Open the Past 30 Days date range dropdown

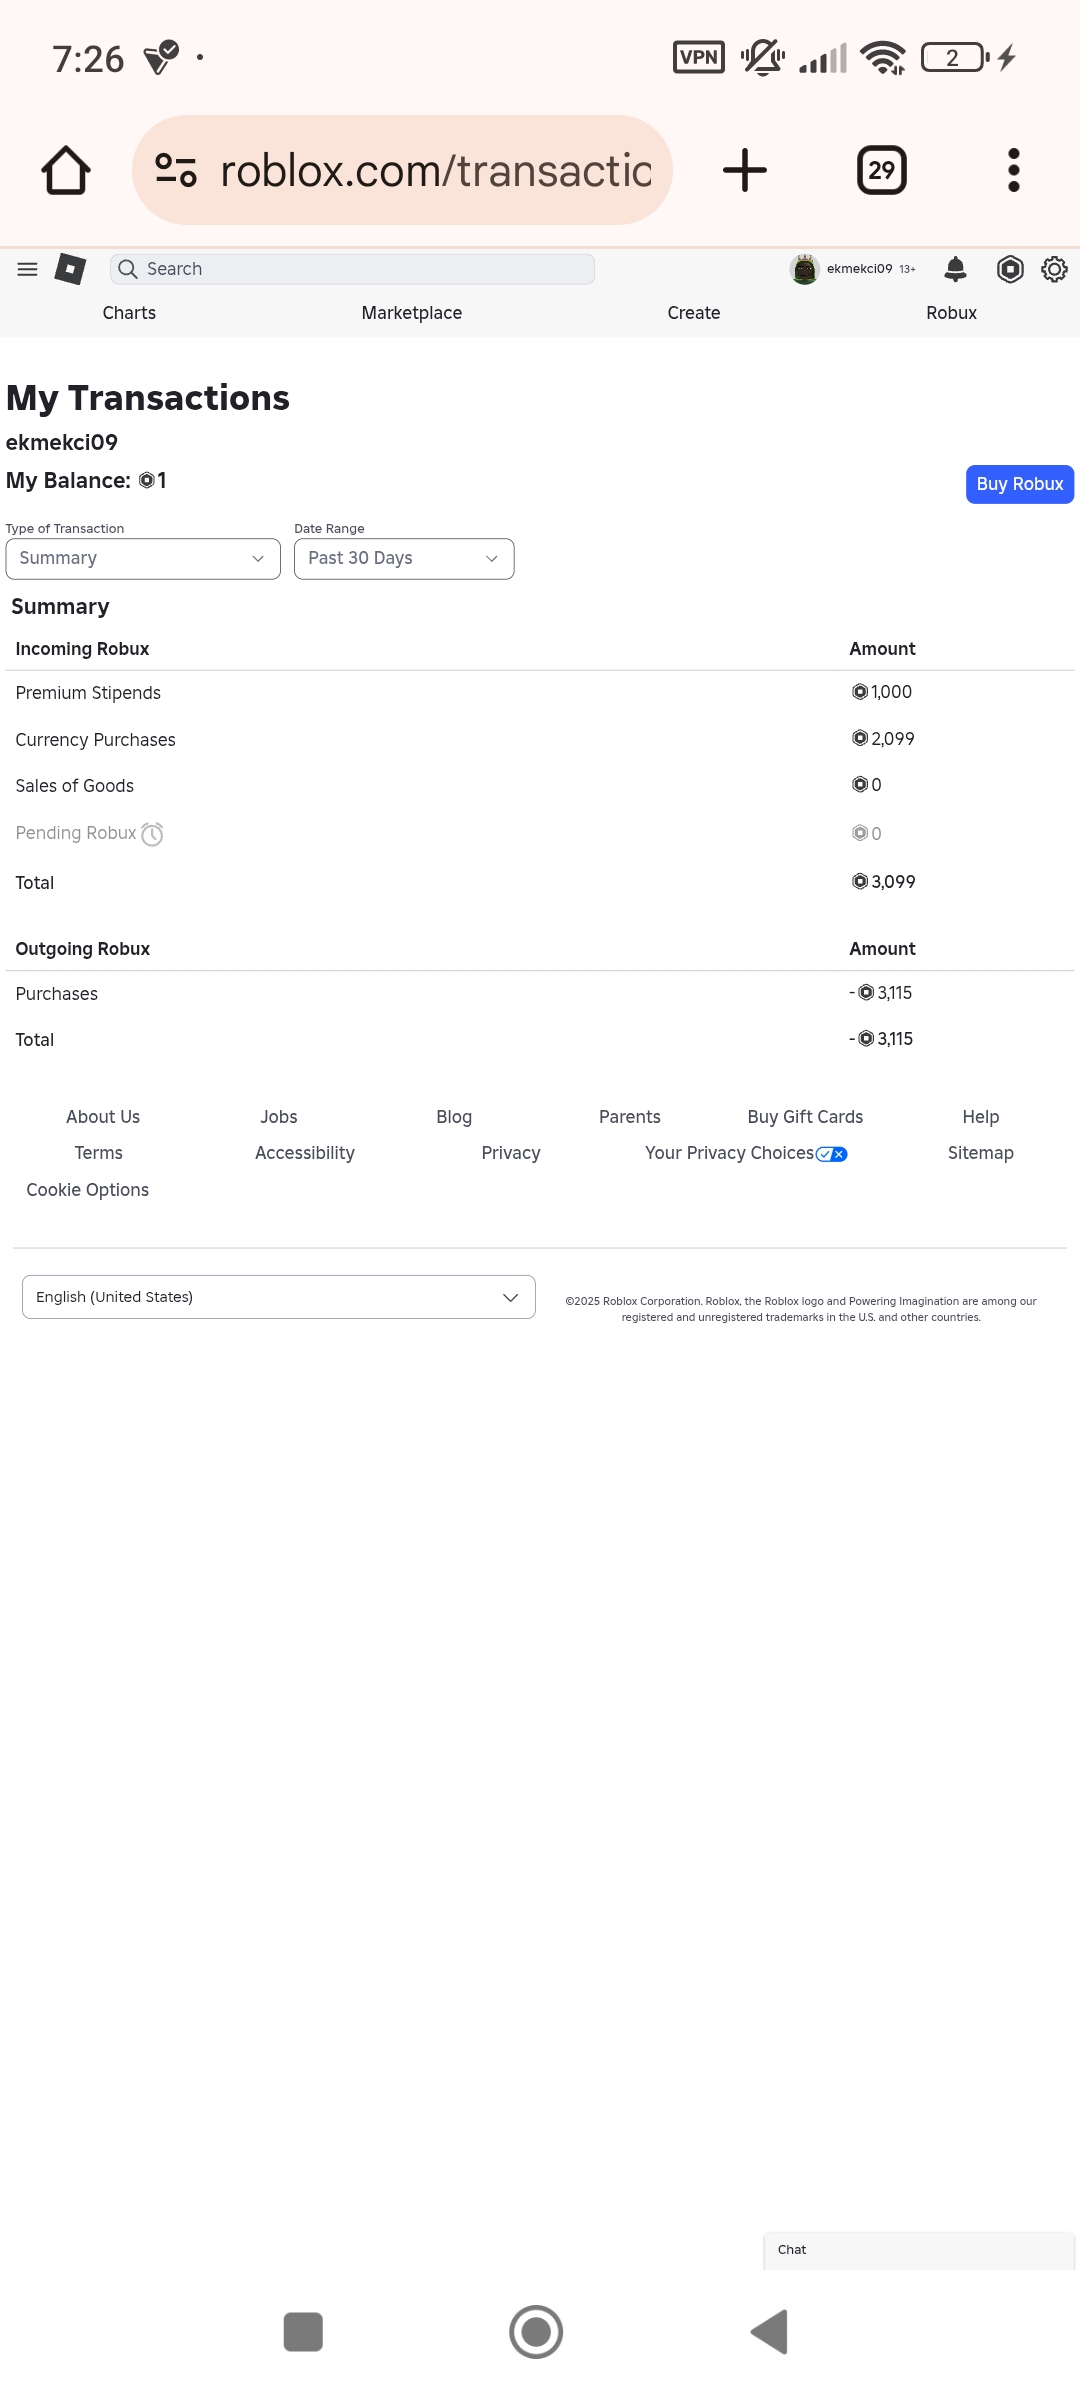404,559
